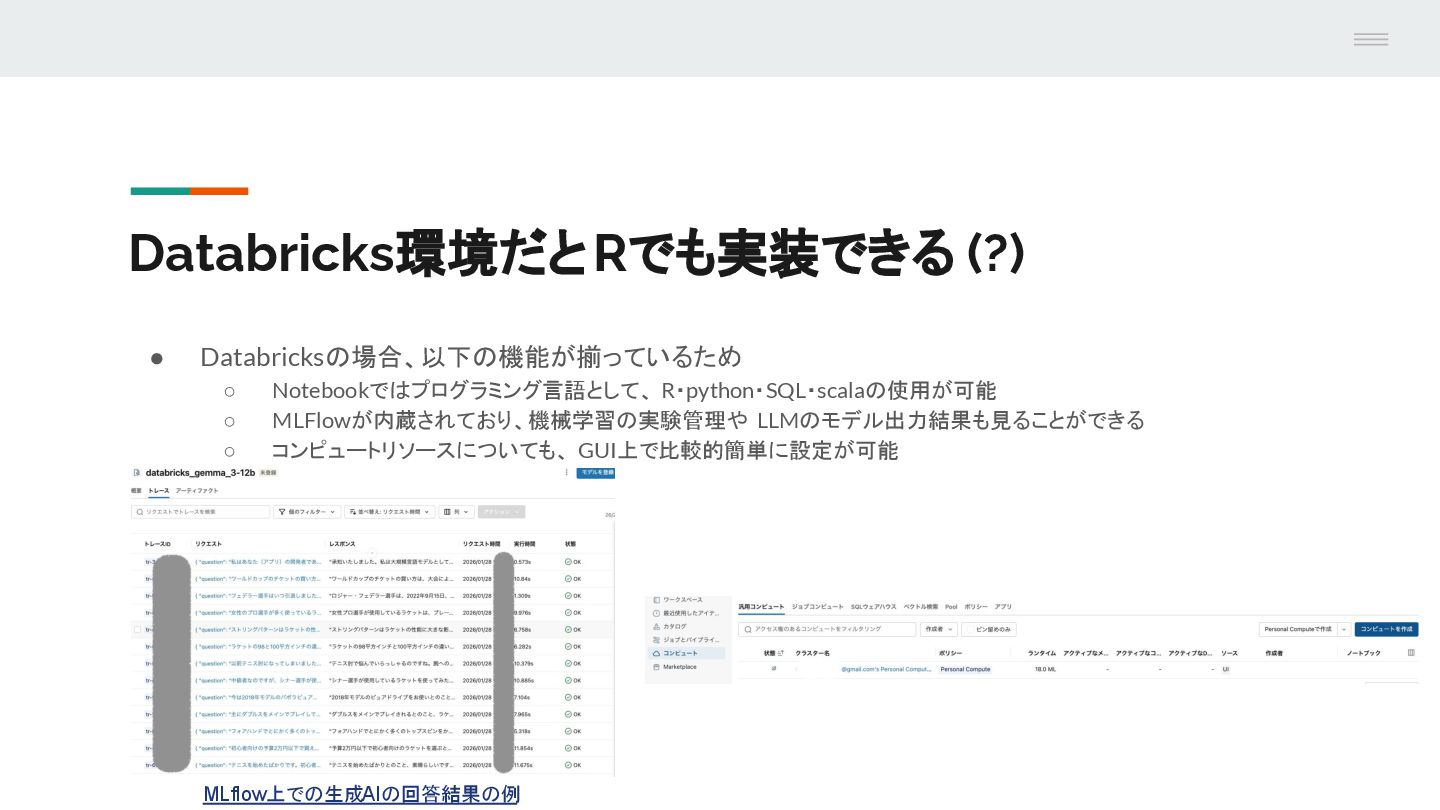1440x810 pixels.
Task: Click the クラスター名 column header
Action: coord(813,653)
